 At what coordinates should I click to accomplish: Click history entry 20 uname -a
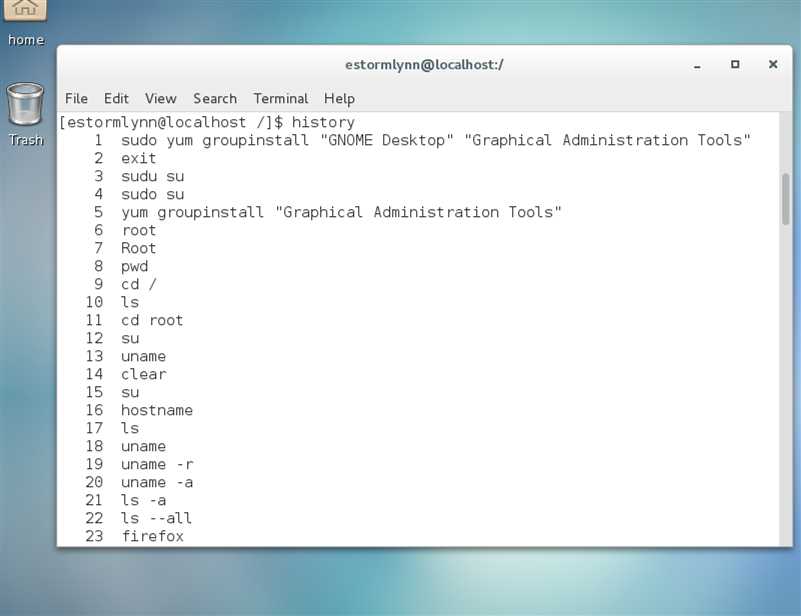tap(139, 482)
